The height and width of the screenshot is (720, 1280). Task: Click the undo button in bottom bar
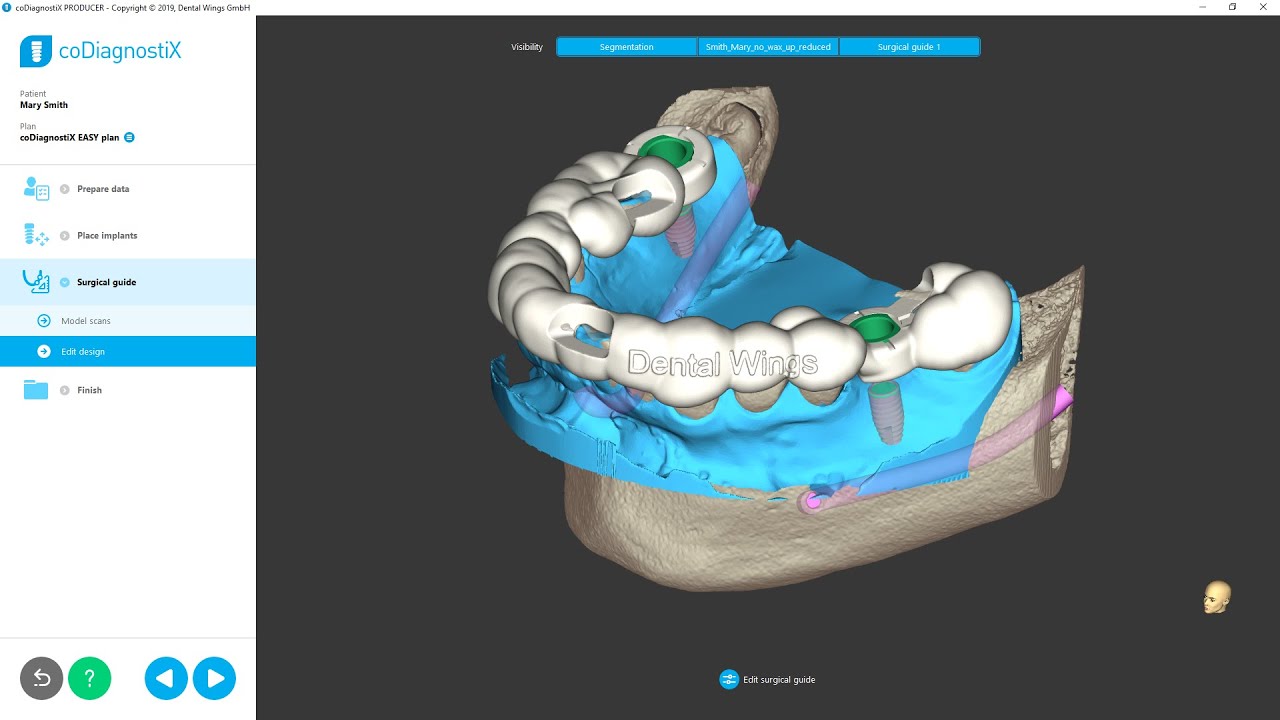pyautogui.click(x=42, y=679)
